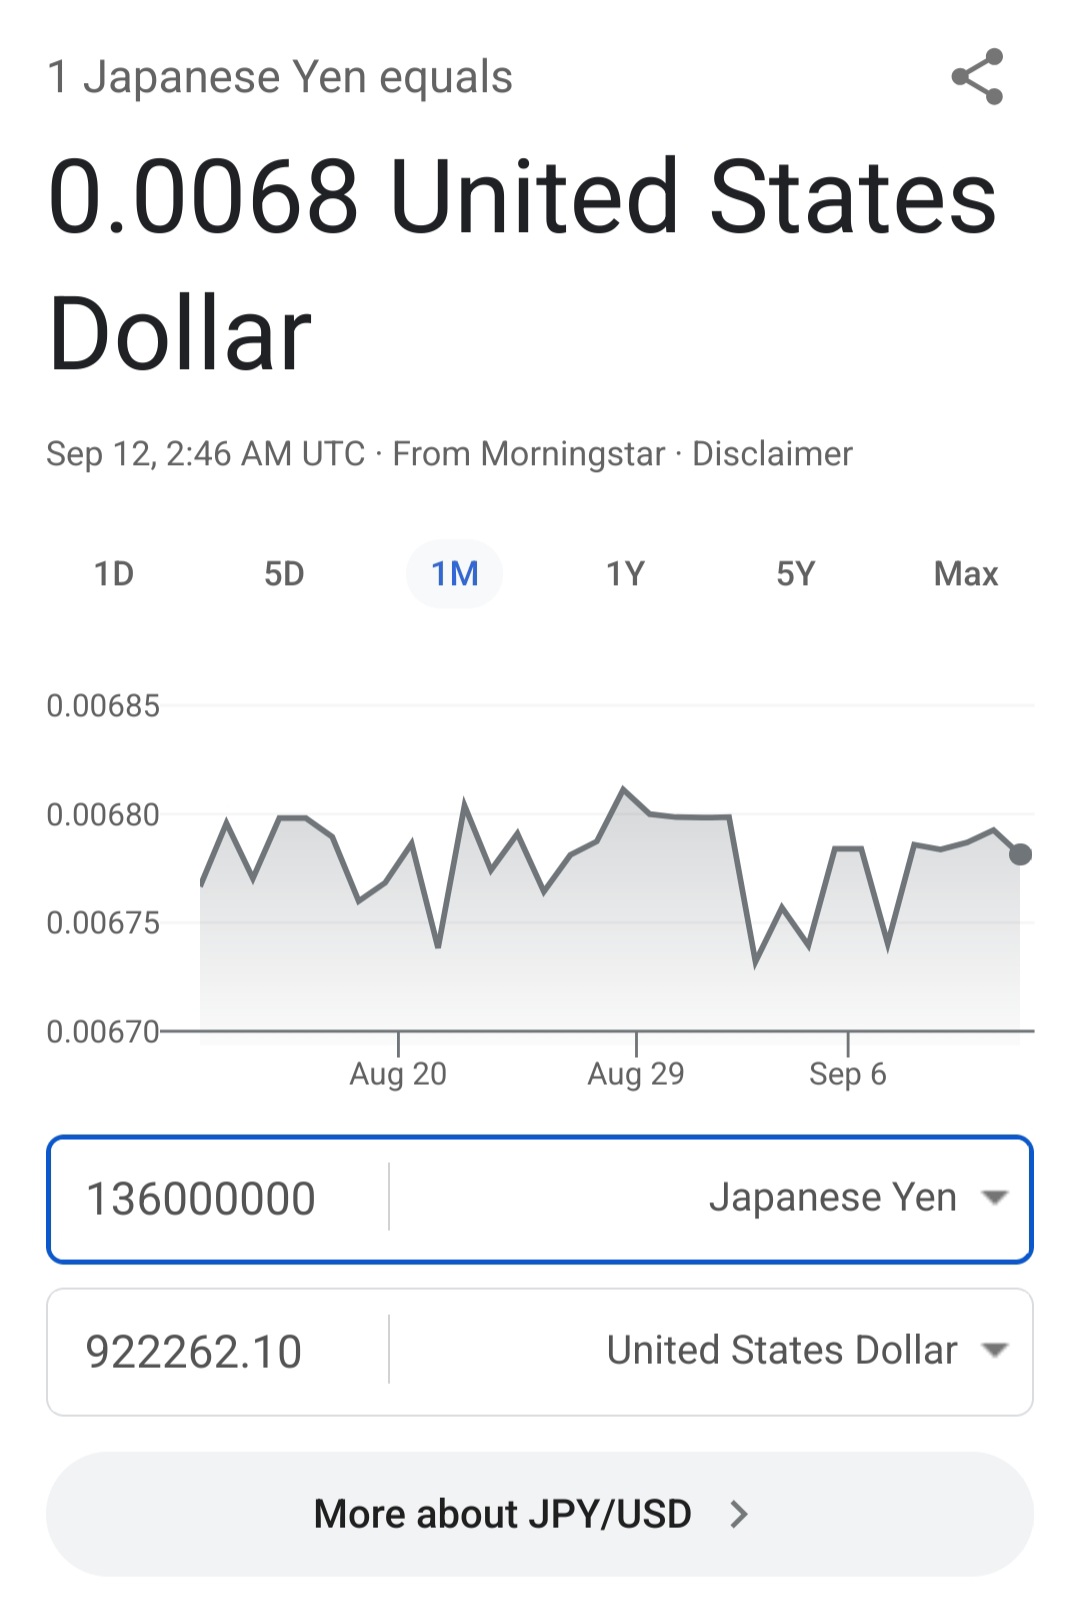Select the Max range tab
Viewport: 1080px width, 1621px height.
pos(966,574)
